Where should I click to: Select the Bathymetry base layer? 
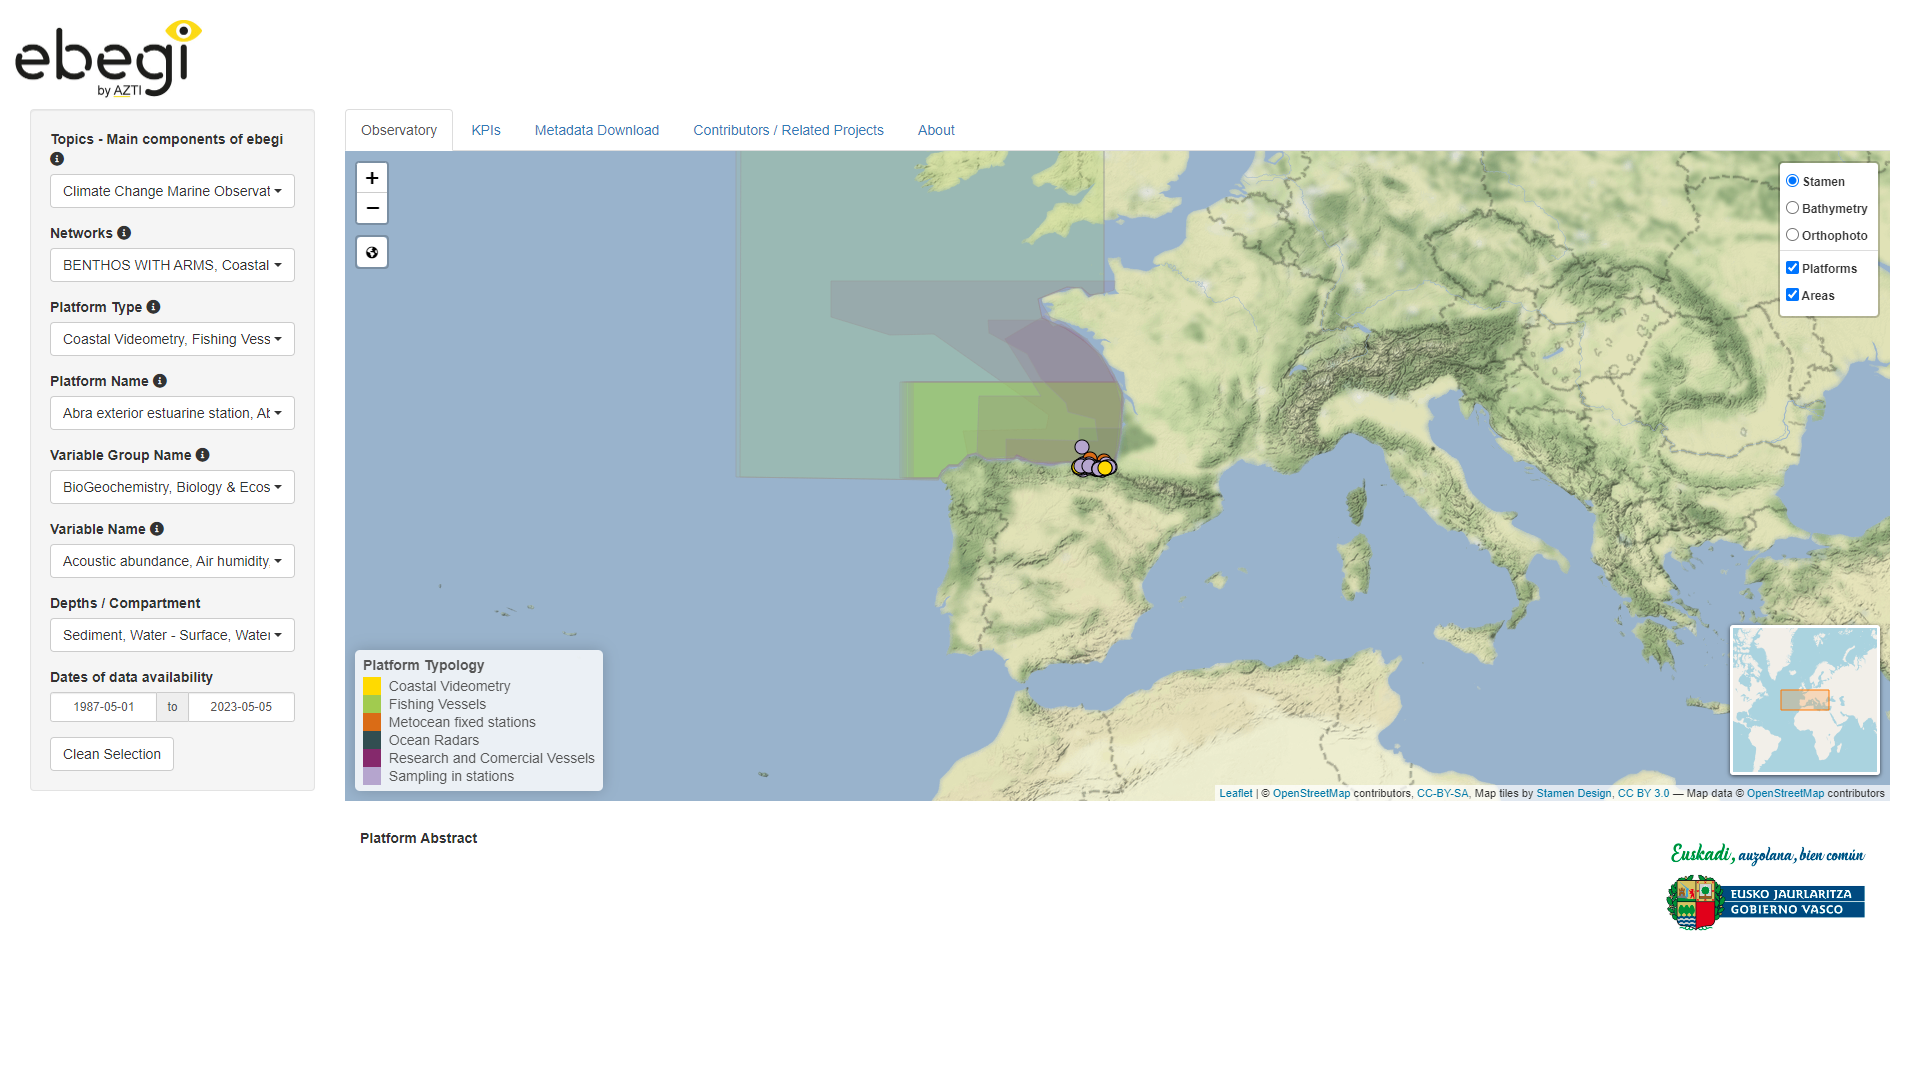[x=1792, y=208]
